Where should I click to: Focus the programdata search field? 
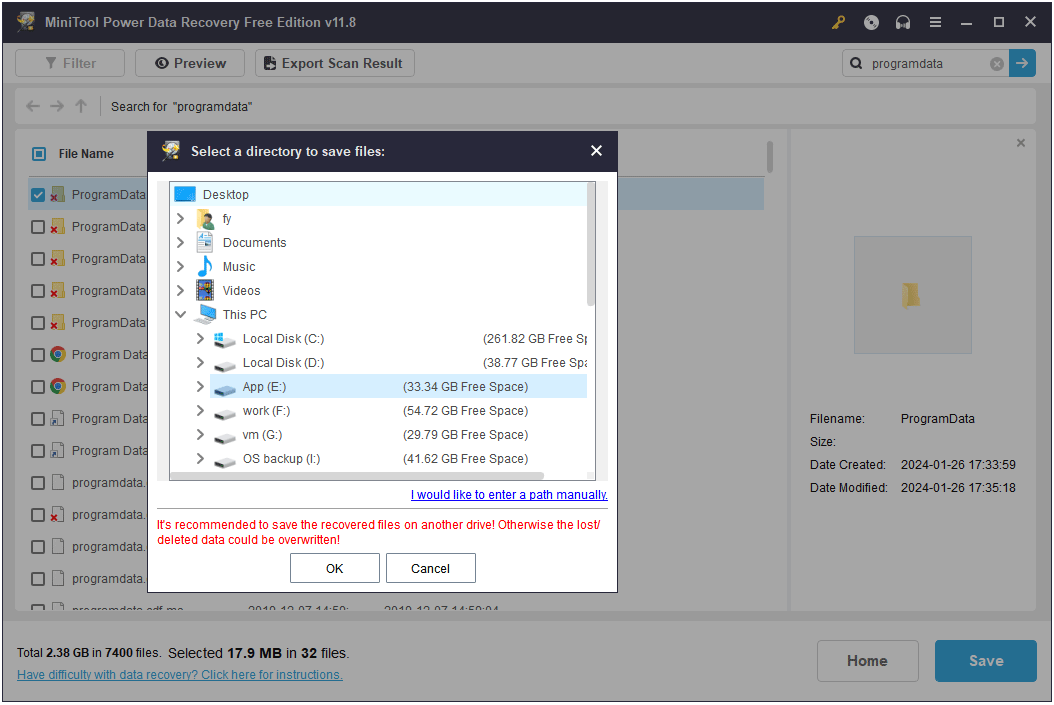pyautogui.click(x=926, y=64)
